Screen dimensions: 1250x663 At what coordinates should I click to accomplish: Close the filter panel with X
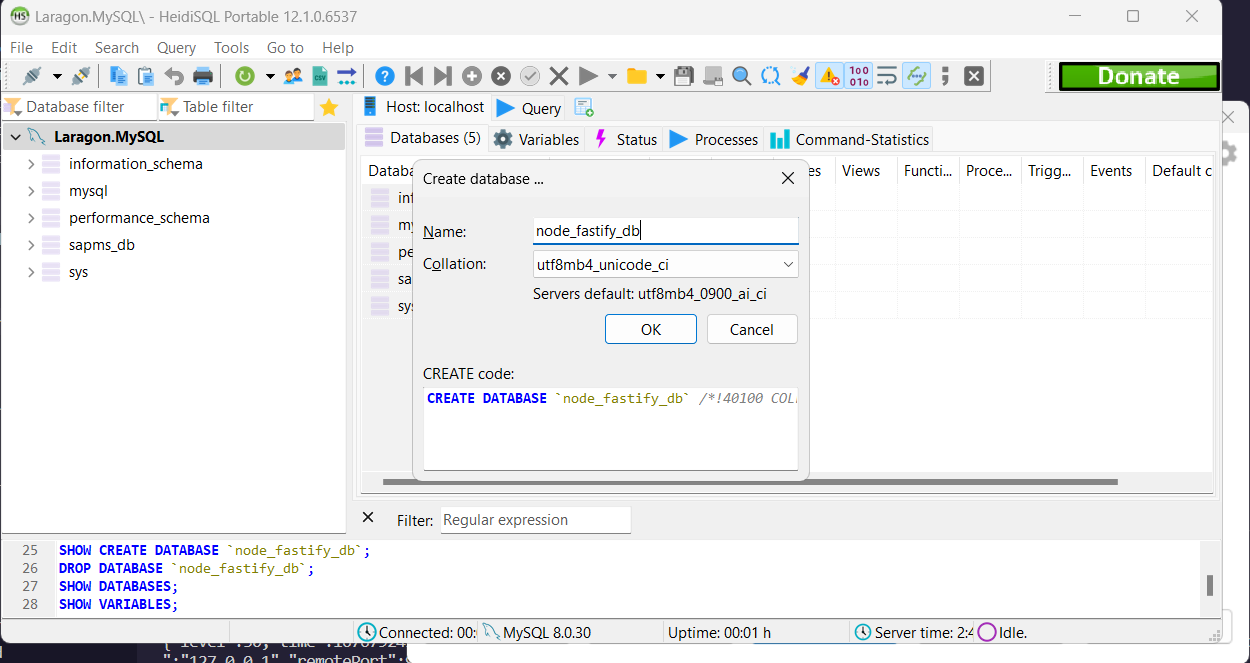click(x=367, y=518)
